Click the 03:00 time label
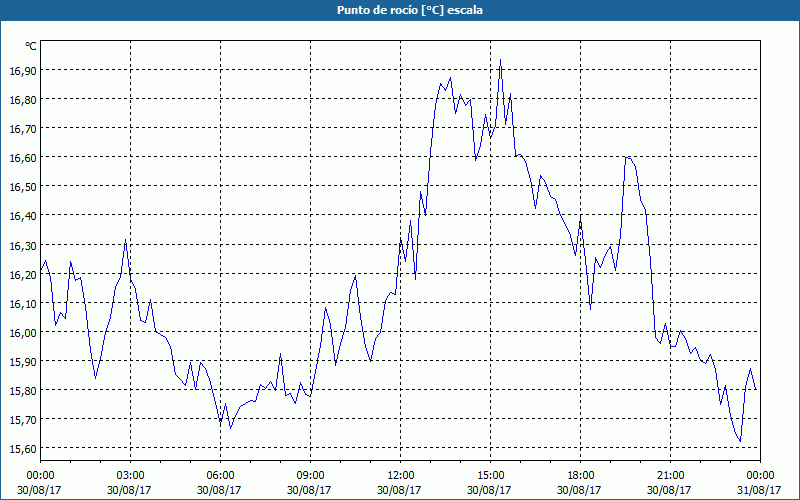Image resolution: width=800 pixels, height=500 pixels. click(131, 476)
